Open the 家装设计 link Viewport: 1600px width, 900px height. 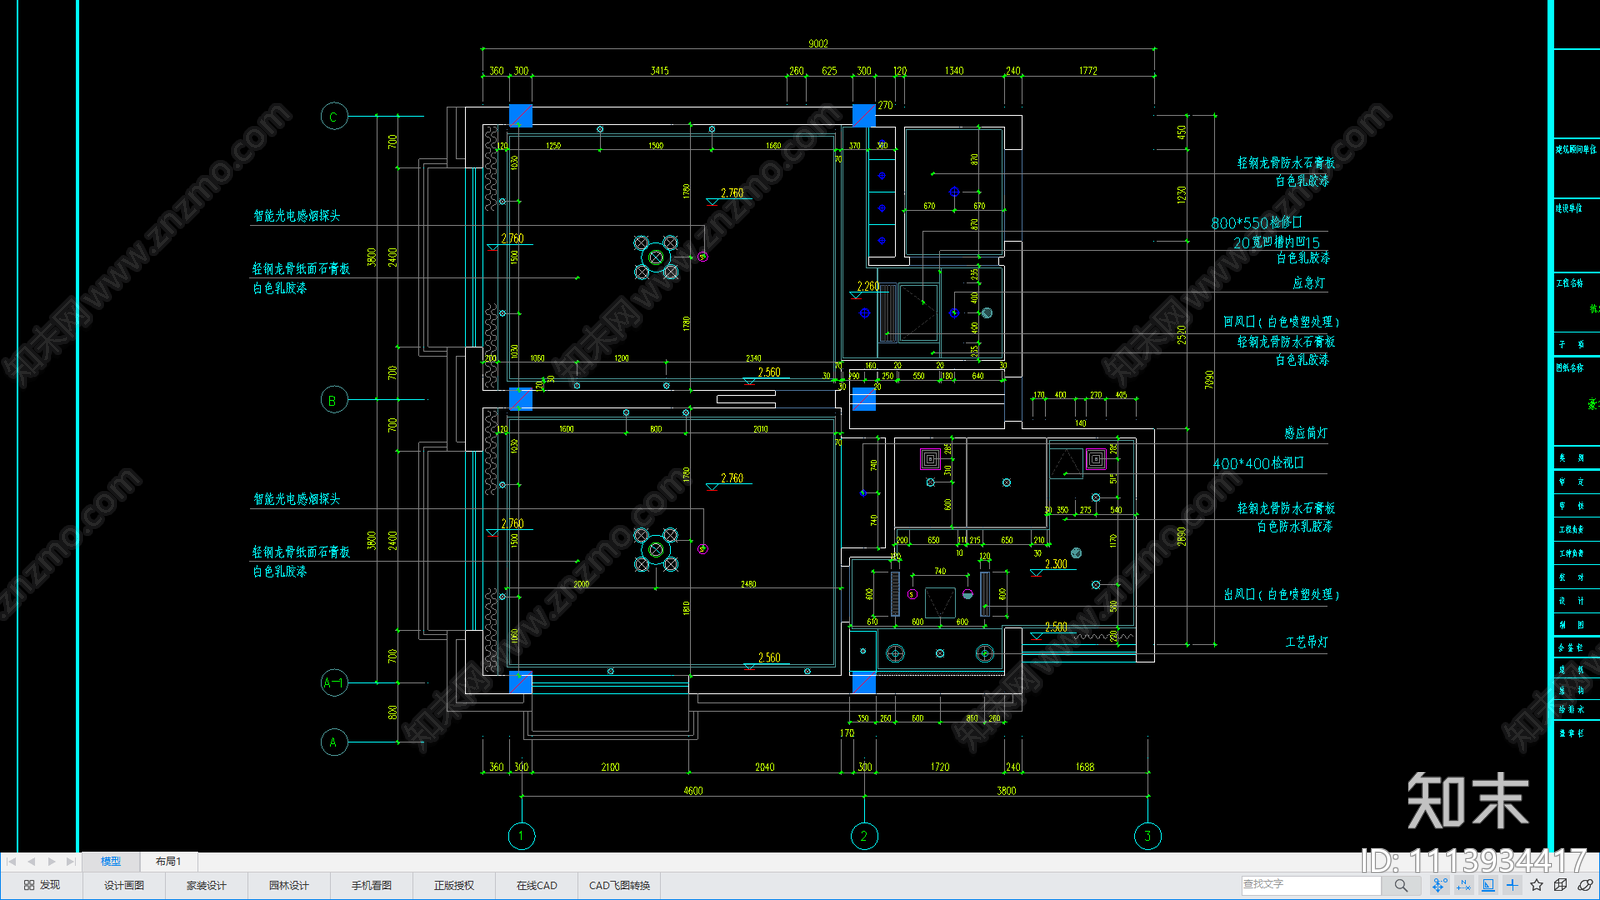(x=206, y=885)
